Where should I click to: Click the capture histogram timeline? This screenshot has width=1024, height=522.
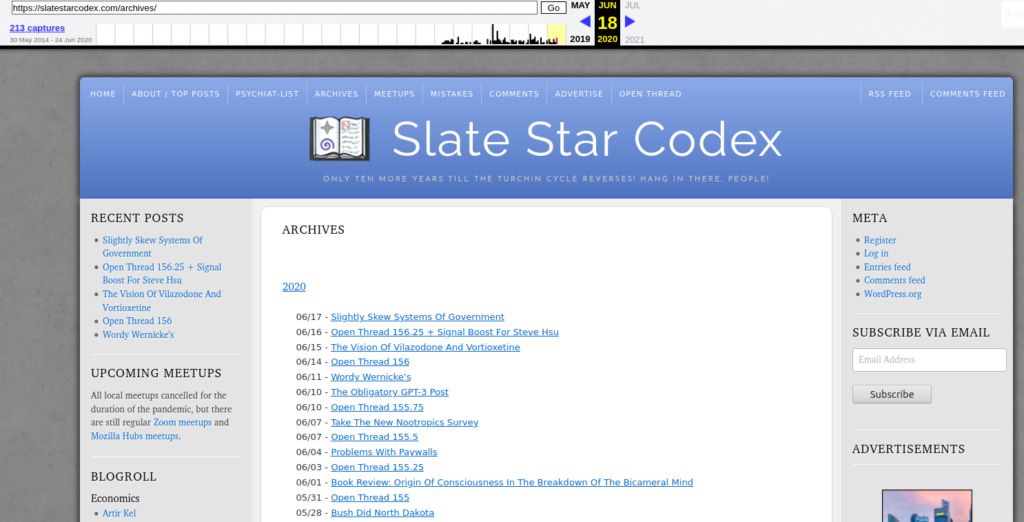pos(331,35)
